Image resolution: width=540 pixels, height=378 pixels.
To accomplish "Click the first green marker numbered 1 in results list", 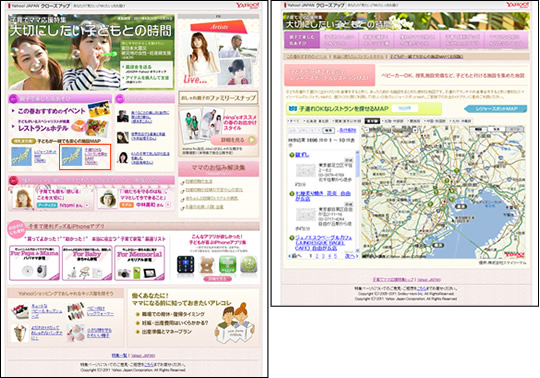I will [292, 155].
